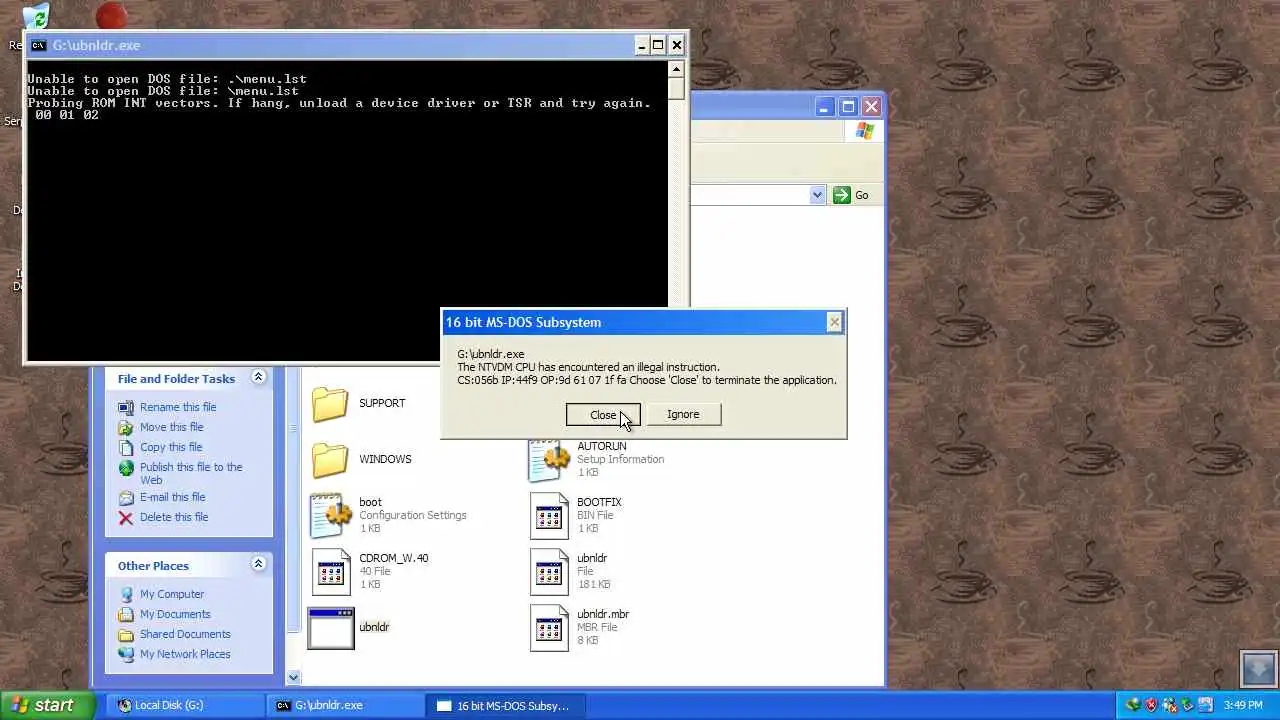The width and height of the screenshot is (1280, 720).
Task: Select the 181 KB ubnldr file icon
Action: coord(549,571)
